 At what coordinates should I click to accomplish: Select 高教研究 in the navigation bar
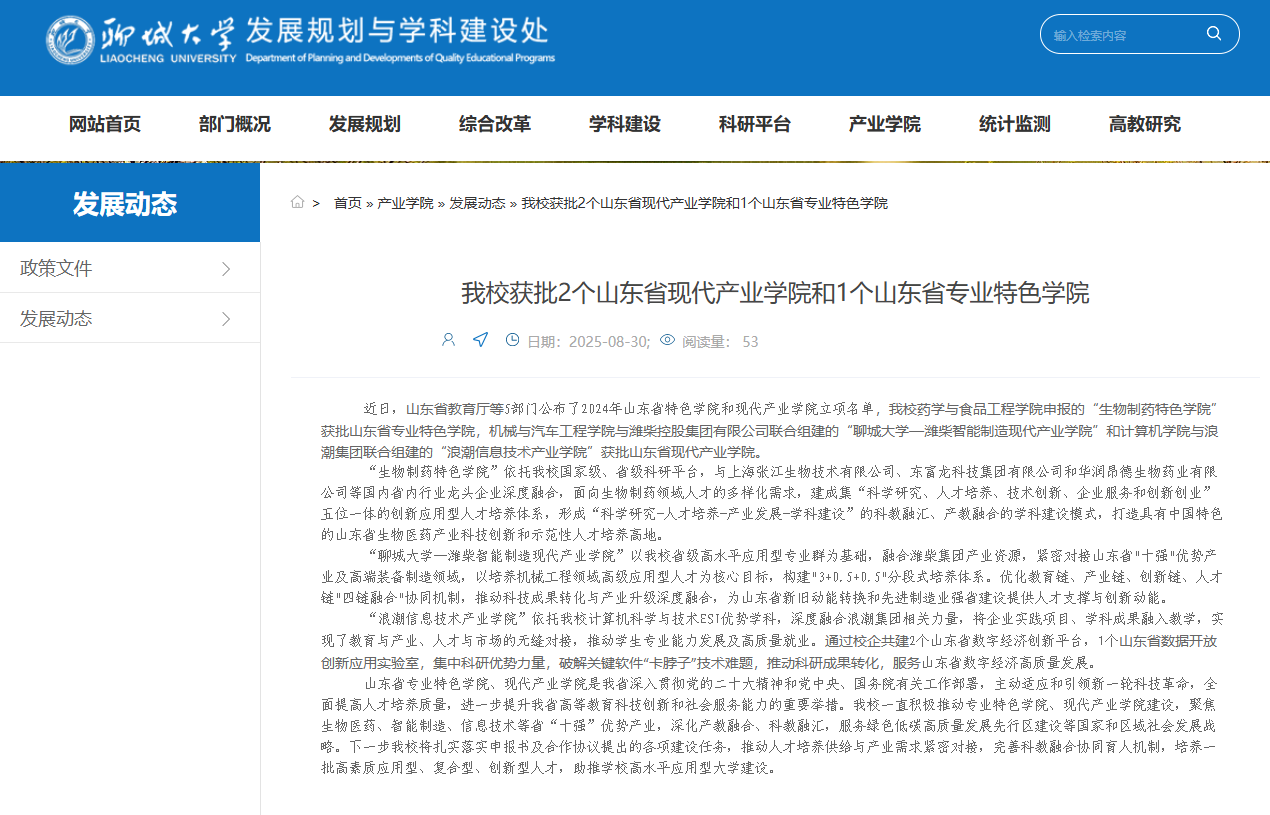1145,125
